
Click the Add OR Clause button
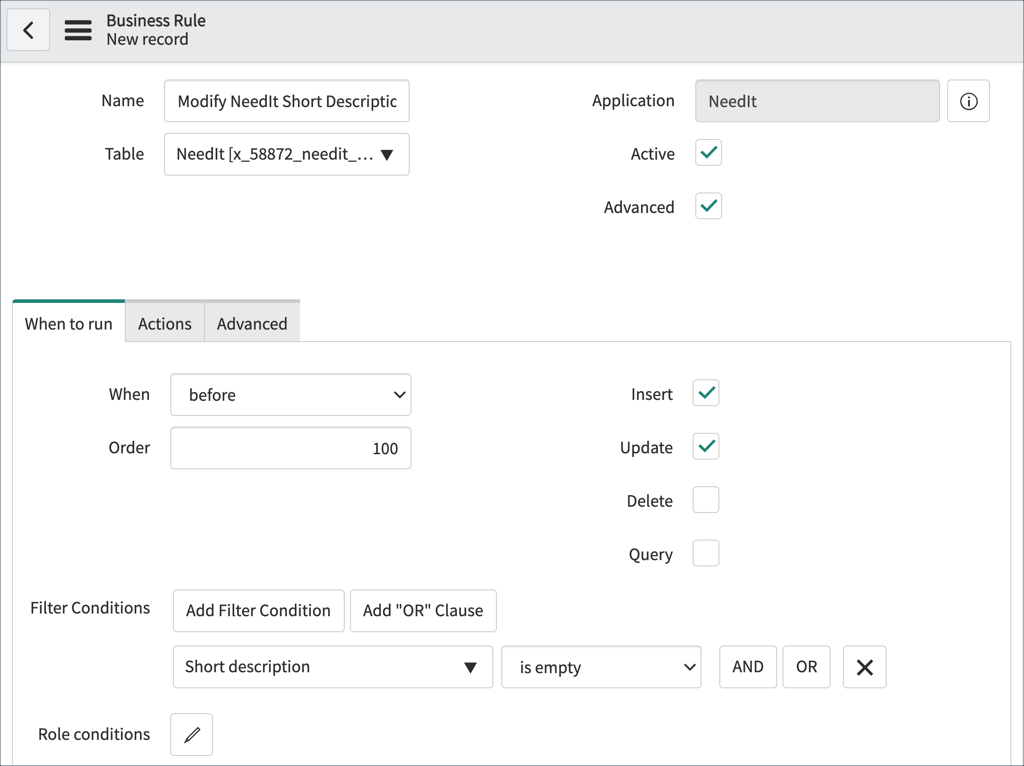(422, 610)
